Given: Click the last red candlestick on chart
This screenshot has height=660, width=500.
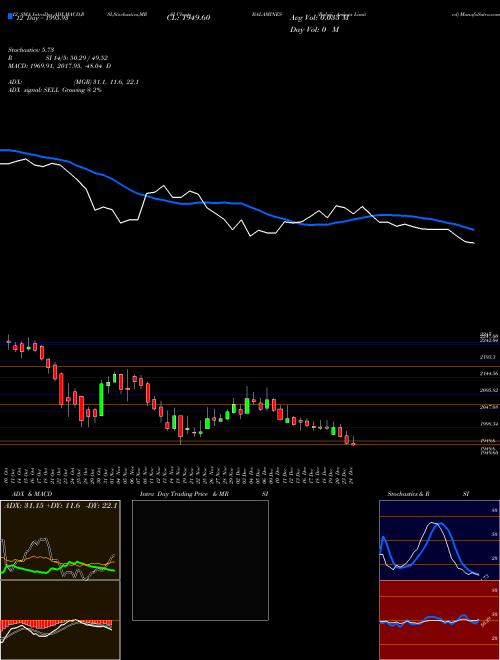Looking at the screenshot, I should point(354,444).
